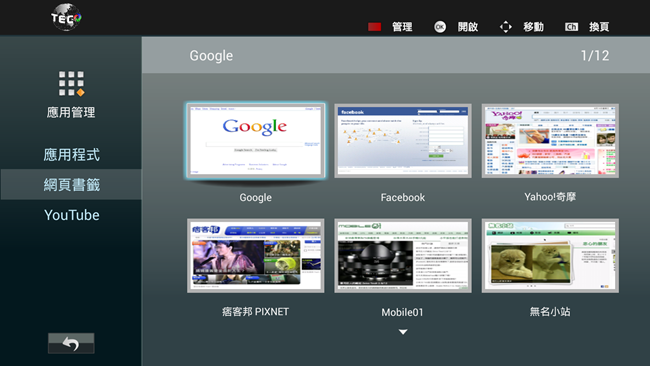Screen dimensions: 650x366
Task: Click the 應用管理 grid icon
Action: pos(71,84)
